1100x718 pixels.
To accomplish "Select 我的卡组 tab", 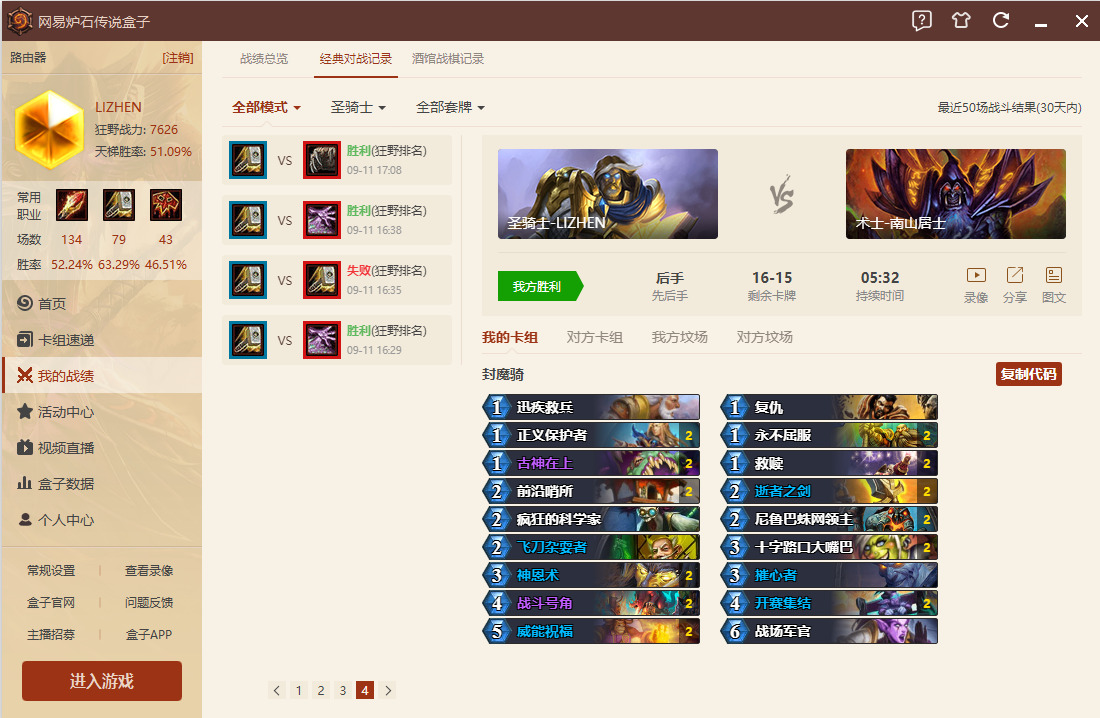I will pos(510,338).
